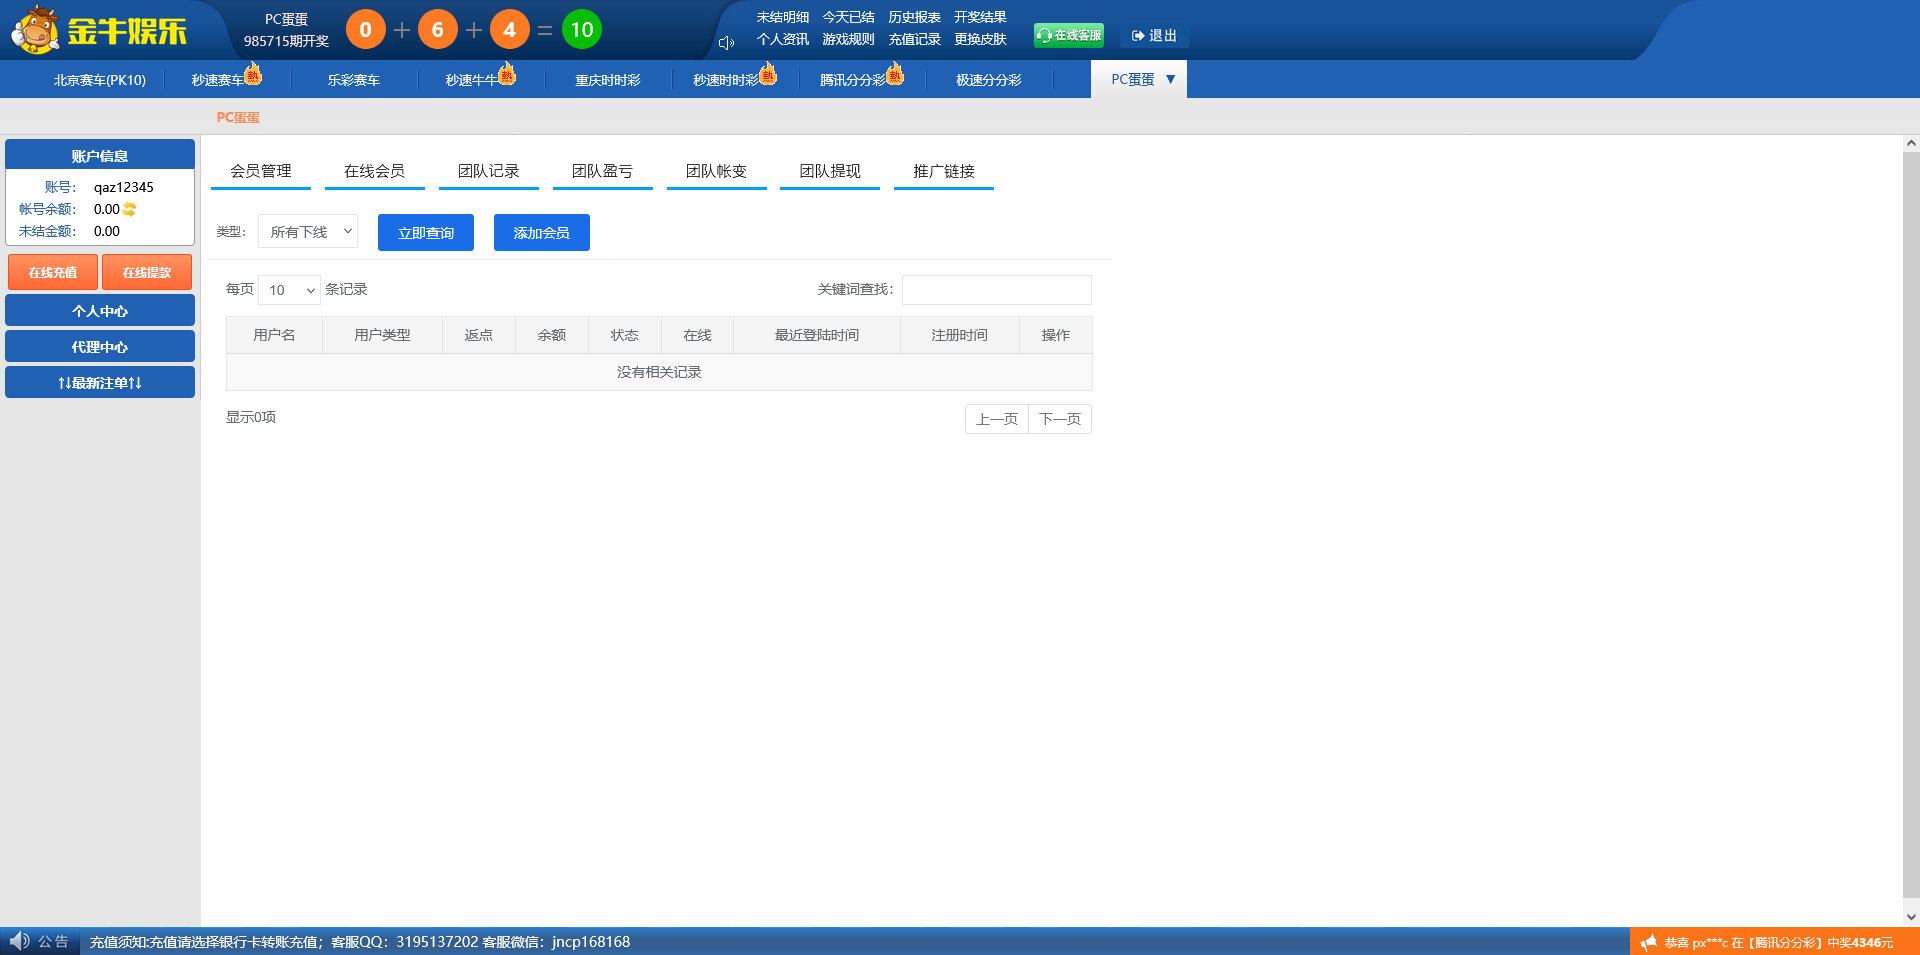The height and width of the screenshot is (955, 1920).
Task: Click the 公告 speaker icon in bottom bar
Action: (x=22, y=941)
